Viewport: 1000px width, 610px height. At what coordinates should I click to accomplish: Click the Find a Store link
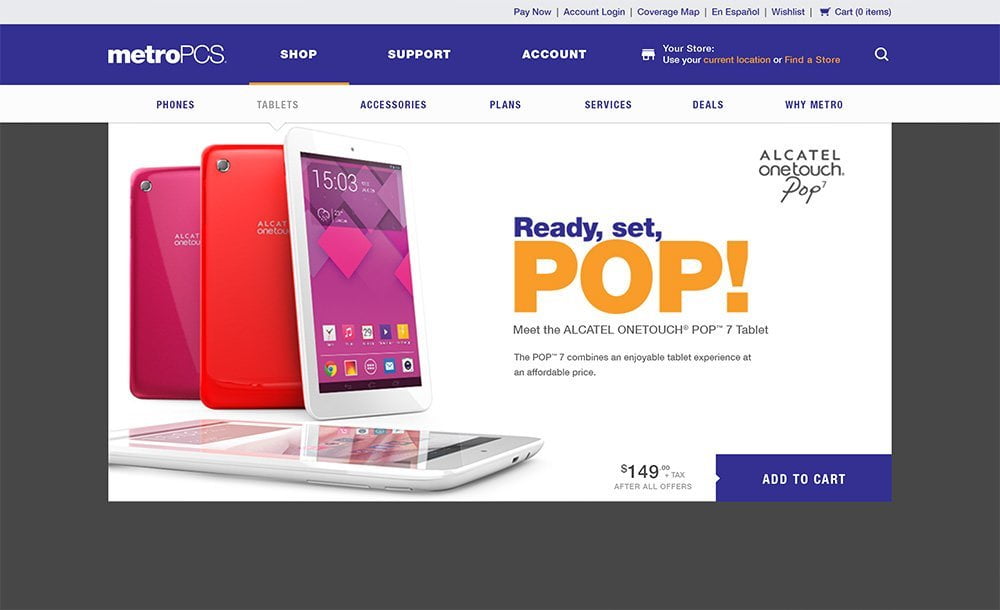812,60
